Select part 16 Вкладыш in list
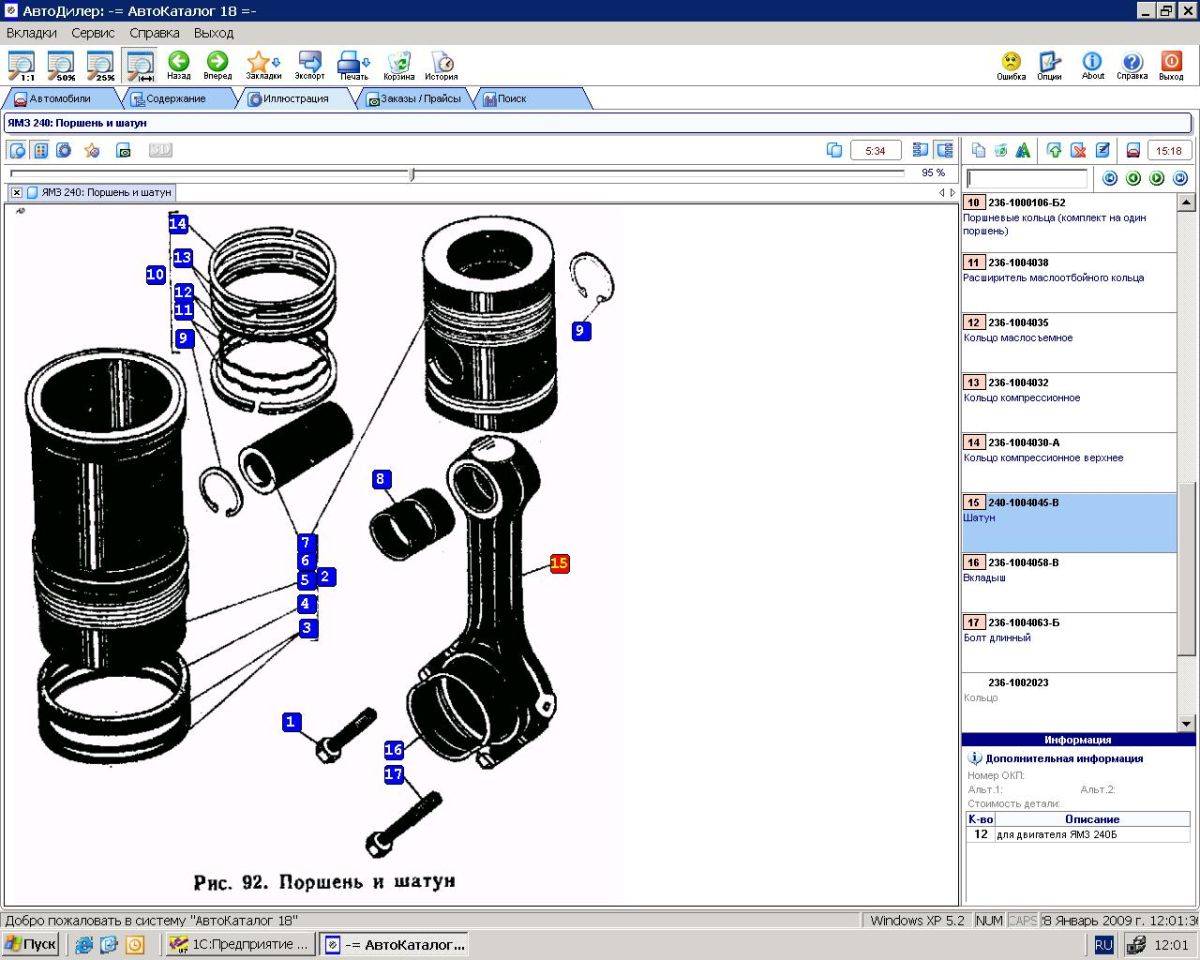Screen dimensions: 1200x960 [1069, 582]
